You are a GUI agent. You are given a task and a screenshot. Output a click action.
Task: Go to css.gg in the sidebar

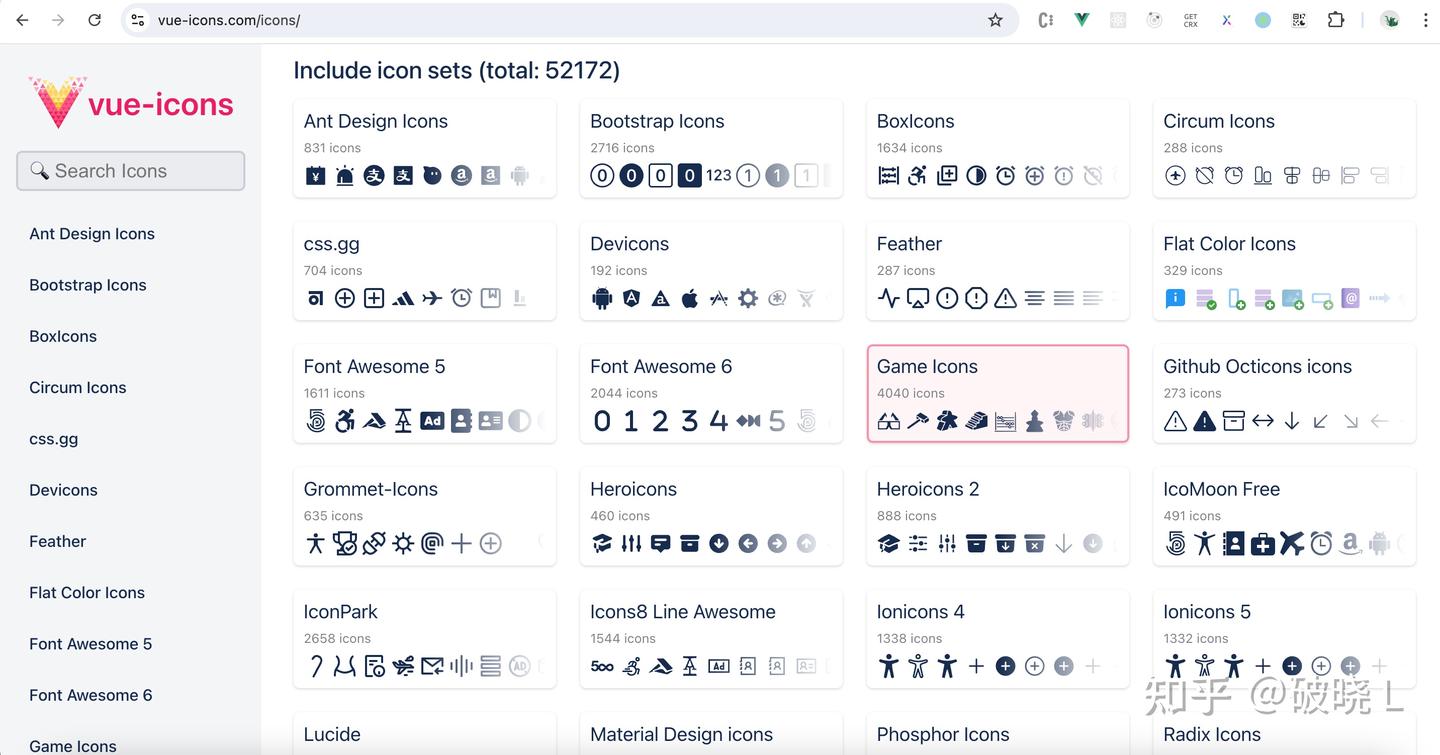53,439
